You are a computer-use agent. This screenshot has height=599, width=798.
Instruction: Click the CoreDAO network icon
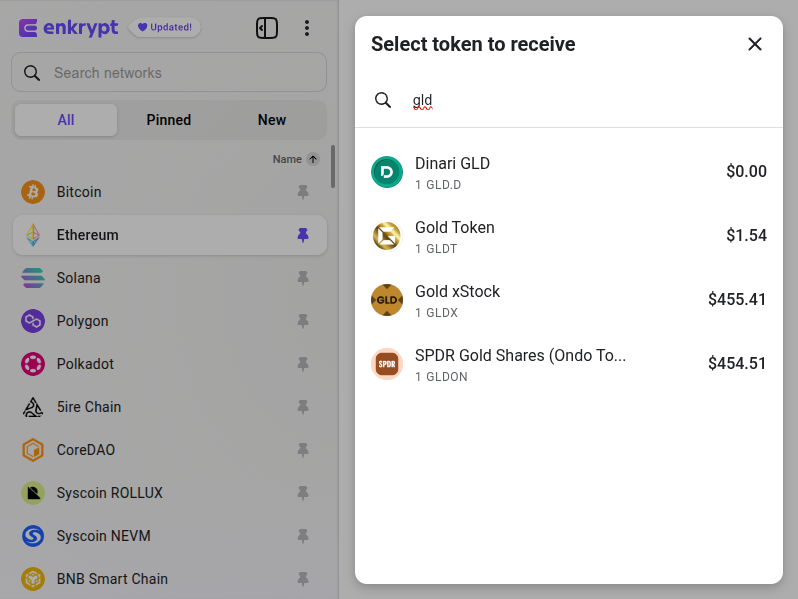[33, 450]
